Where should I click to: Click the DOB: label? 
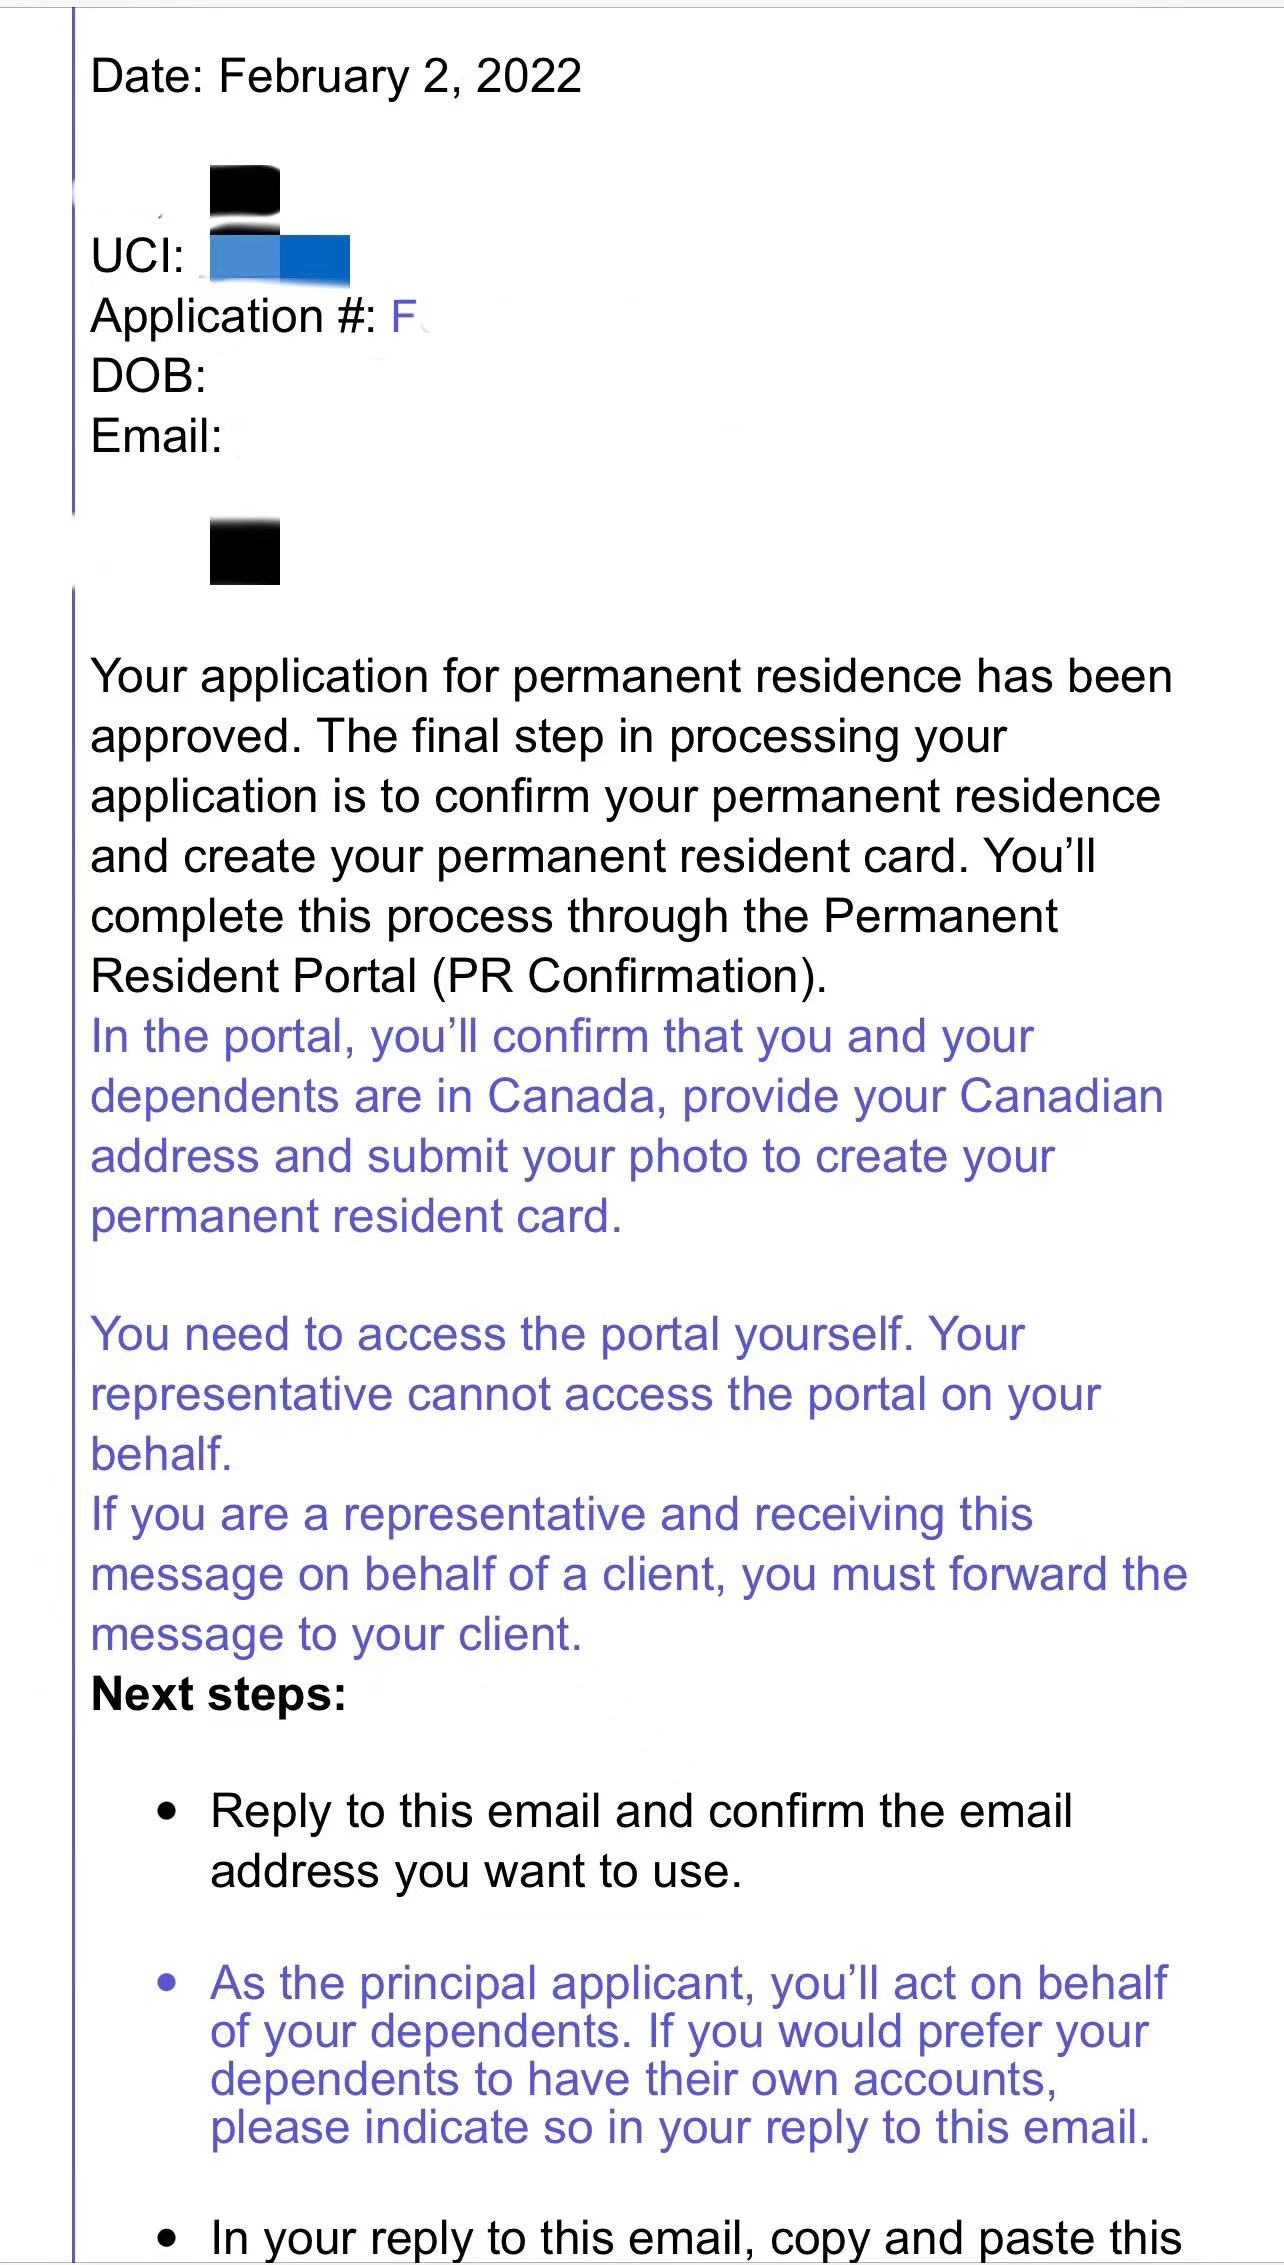pyautogui.click(x=148, y=377)
